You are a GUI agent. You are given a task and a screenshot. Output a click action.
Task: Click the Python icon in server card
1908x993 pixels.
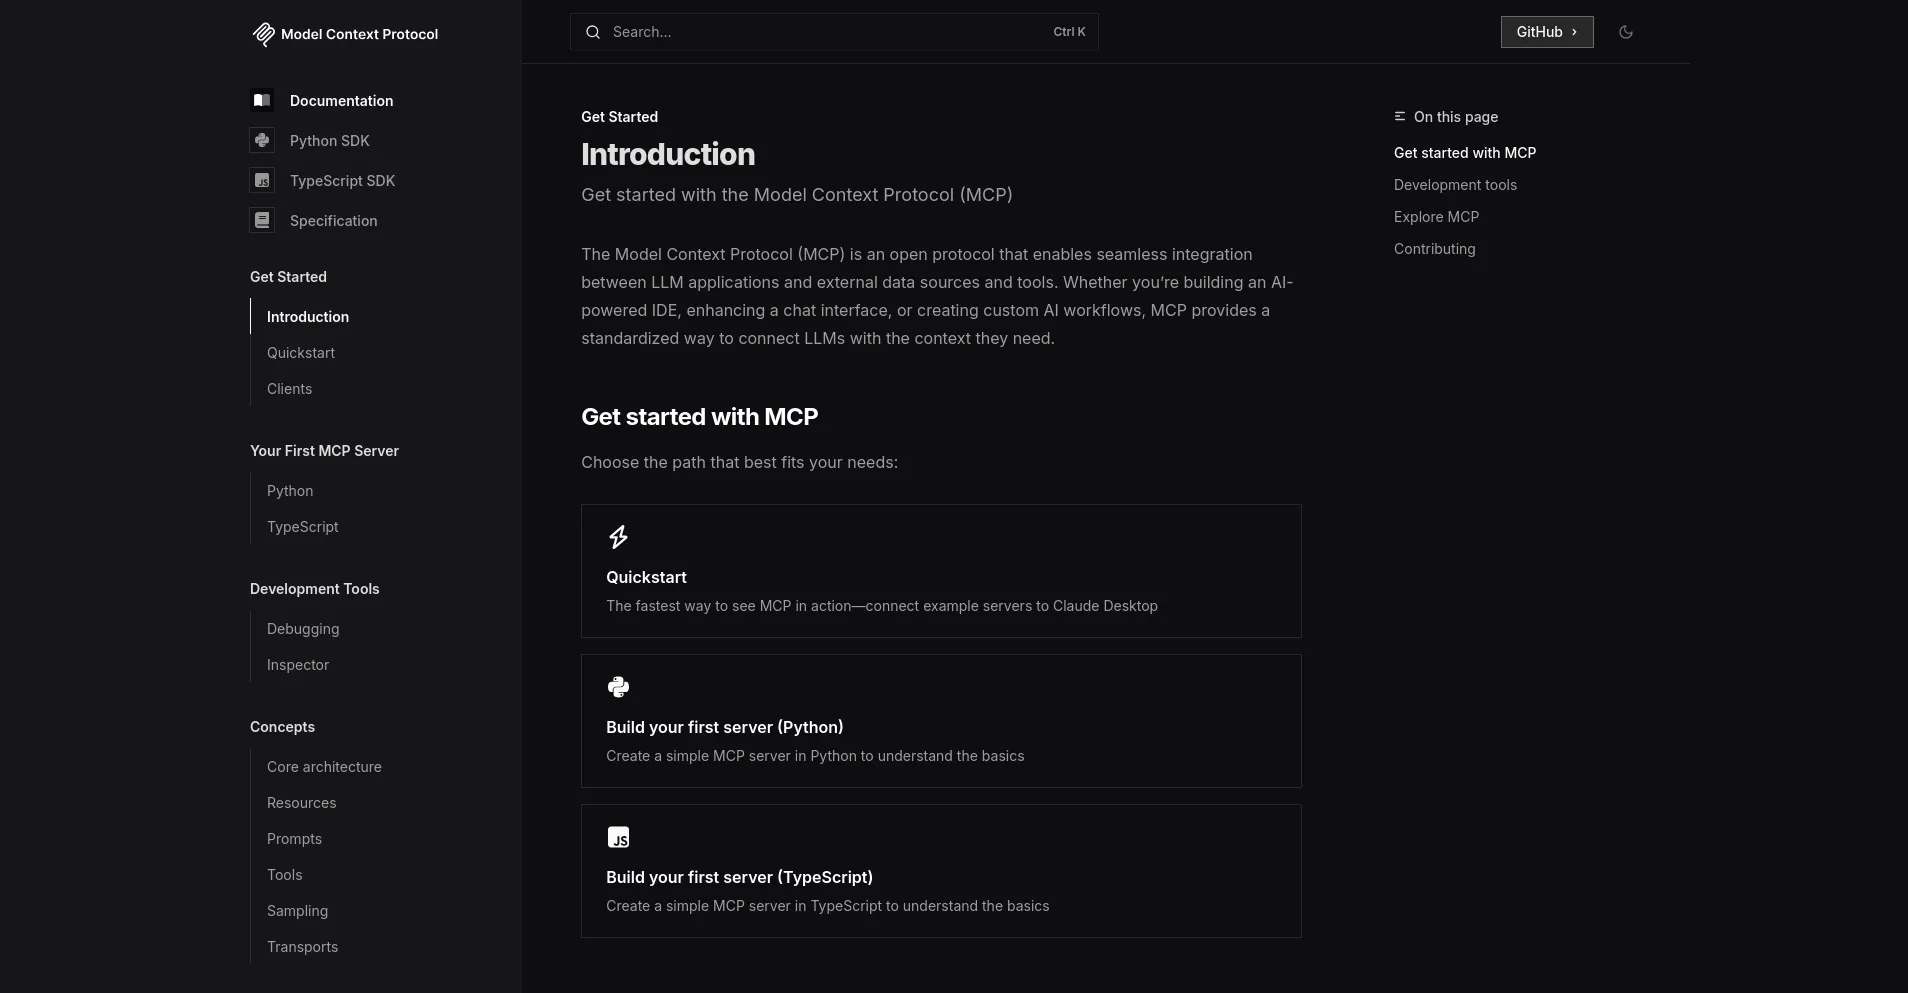pos(619,687)
